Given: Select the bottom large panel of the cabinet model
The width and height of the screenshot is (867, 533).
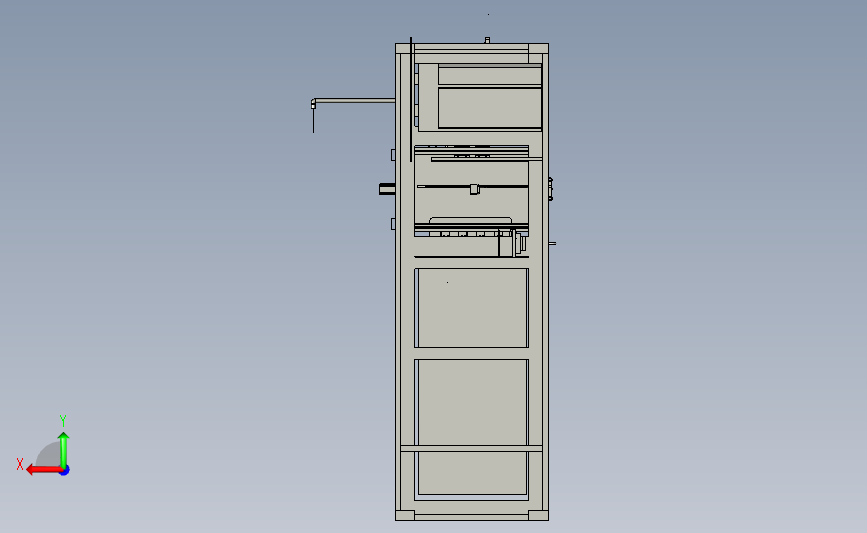Looking at the screenshot, I should 472,427.
